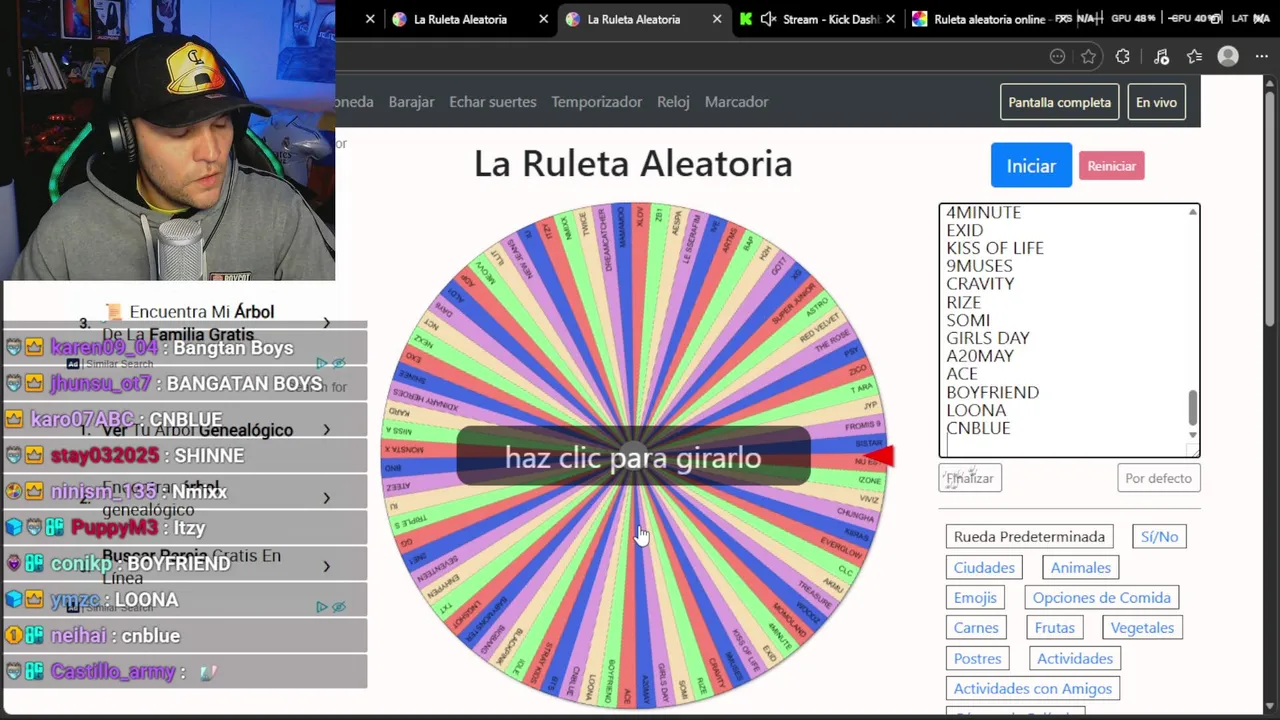Mute the Kick stream tab speaker icon
Screen dimensions: 1280x720
[768, 19]
